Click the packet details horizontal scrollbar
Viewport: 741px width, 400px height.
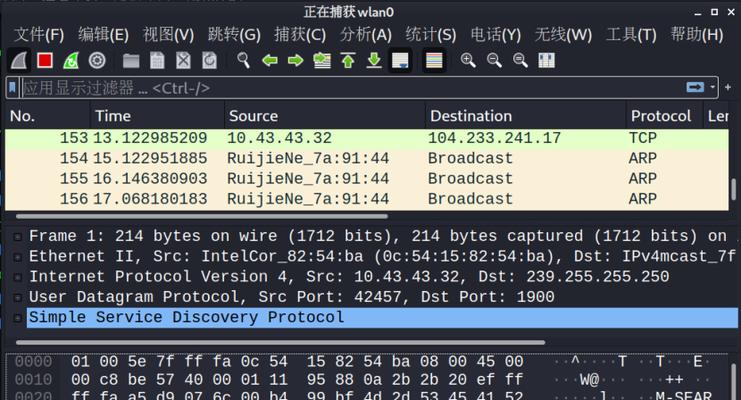pos(280,342)
